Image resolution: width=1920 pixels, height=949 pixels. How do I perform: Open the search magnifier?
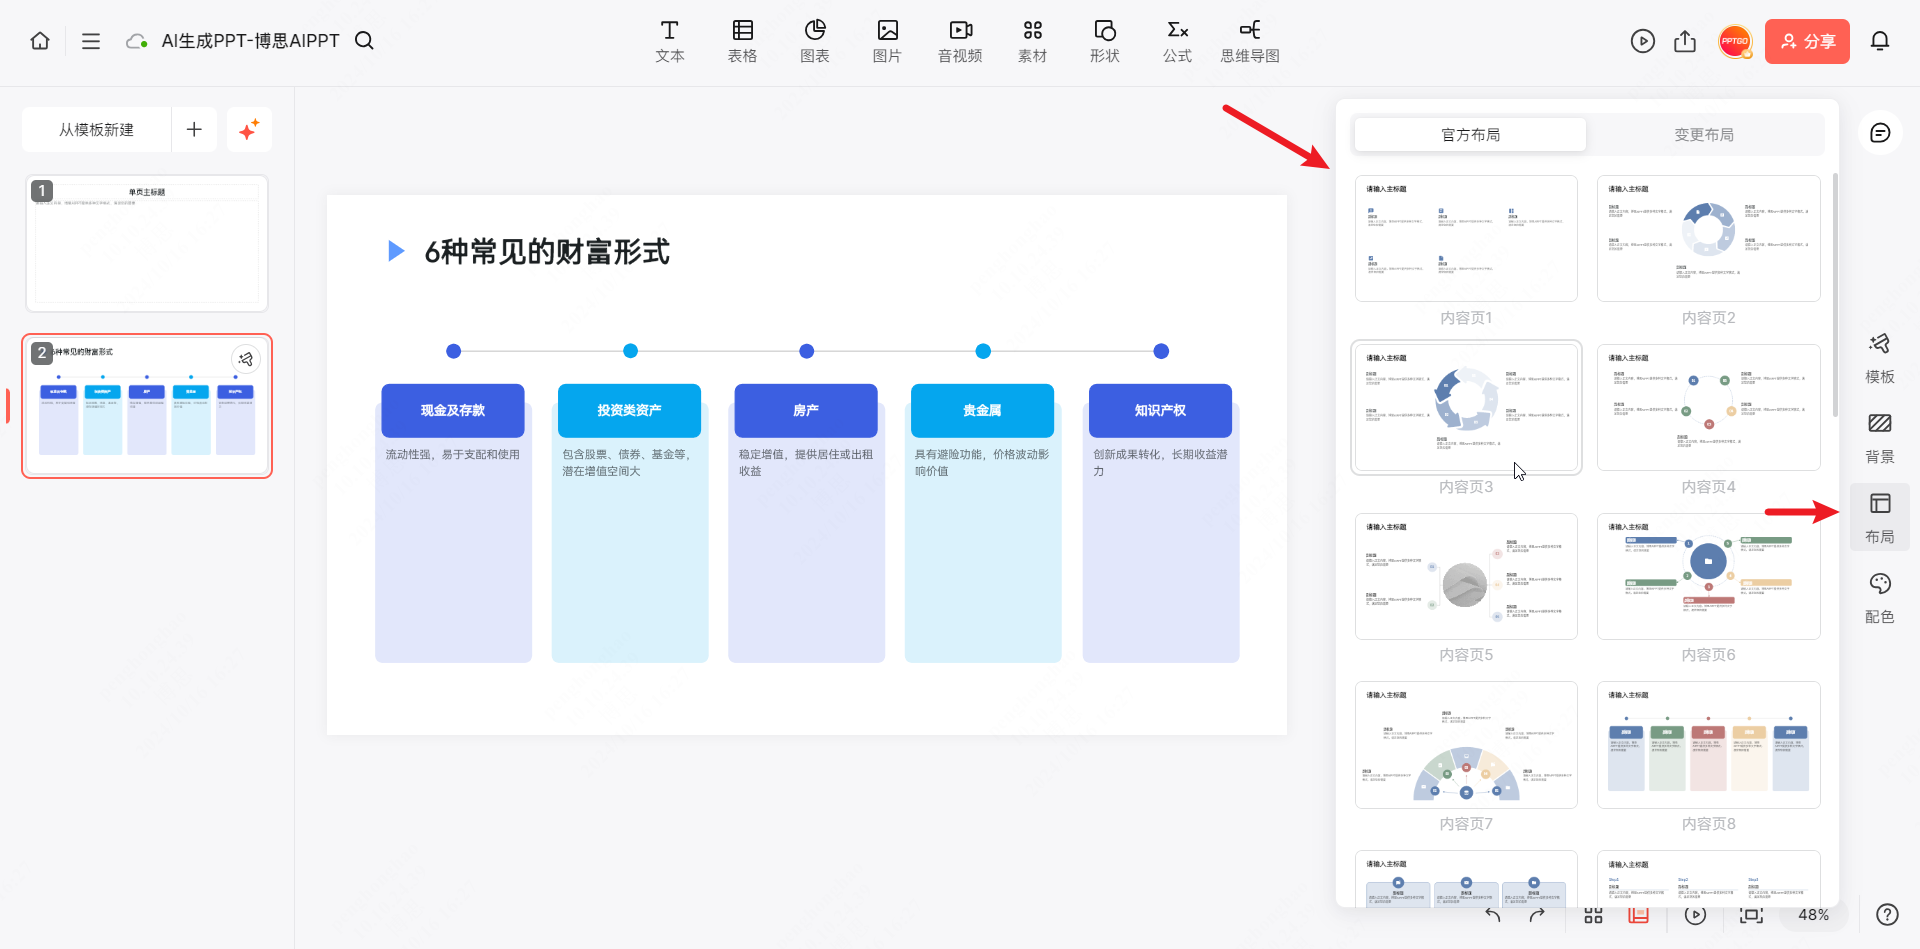tap(365, 41)
